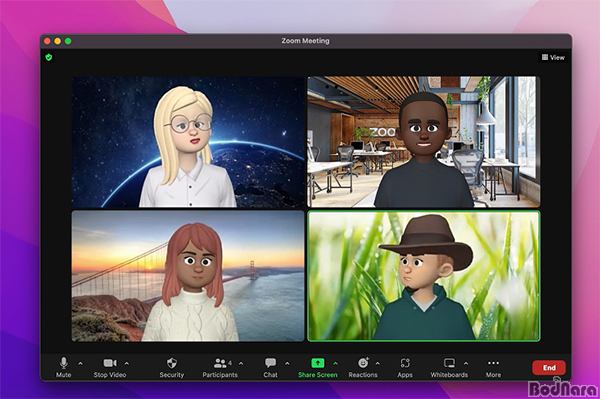Mute the microphone

[64, 367]
